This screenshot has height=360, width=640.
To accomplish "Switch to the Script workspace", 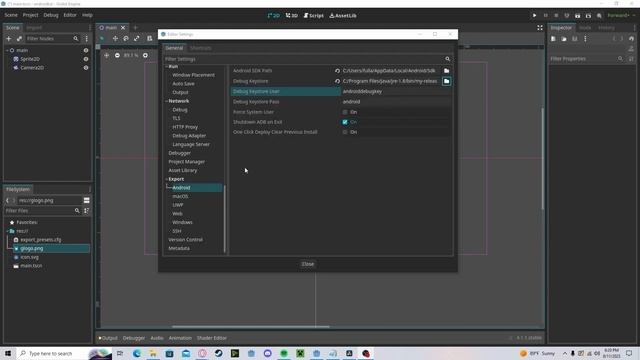I will pos(313,16).
